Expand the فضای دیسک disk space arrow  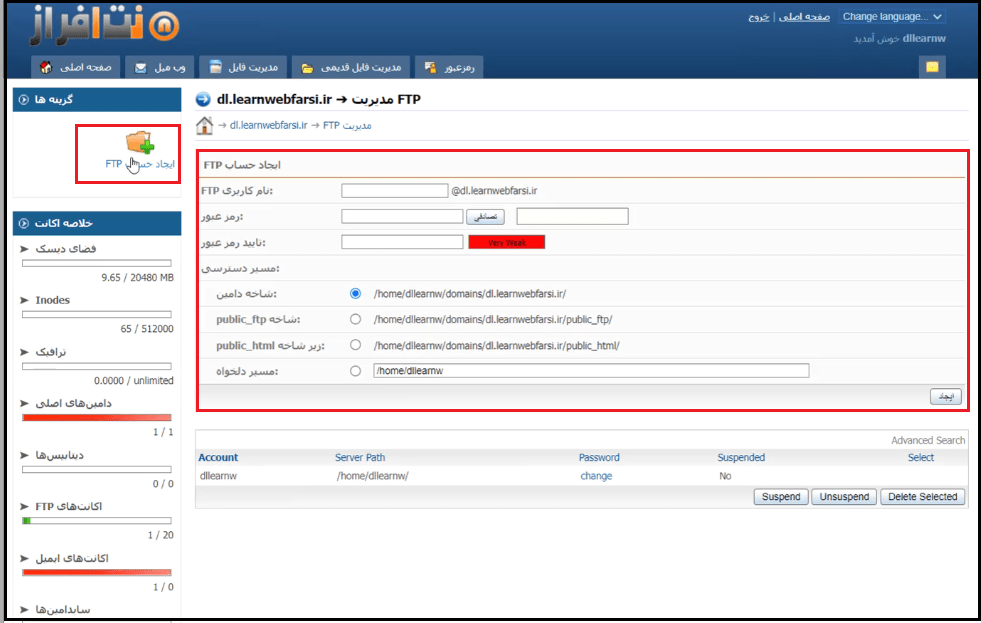[25, 248]
